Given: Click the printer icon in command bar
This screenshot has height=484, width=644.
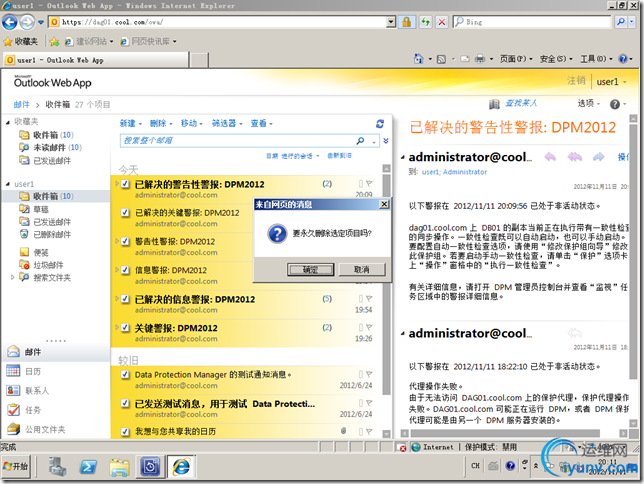Looking at the screenshot, I should click(x=480, y=59).
